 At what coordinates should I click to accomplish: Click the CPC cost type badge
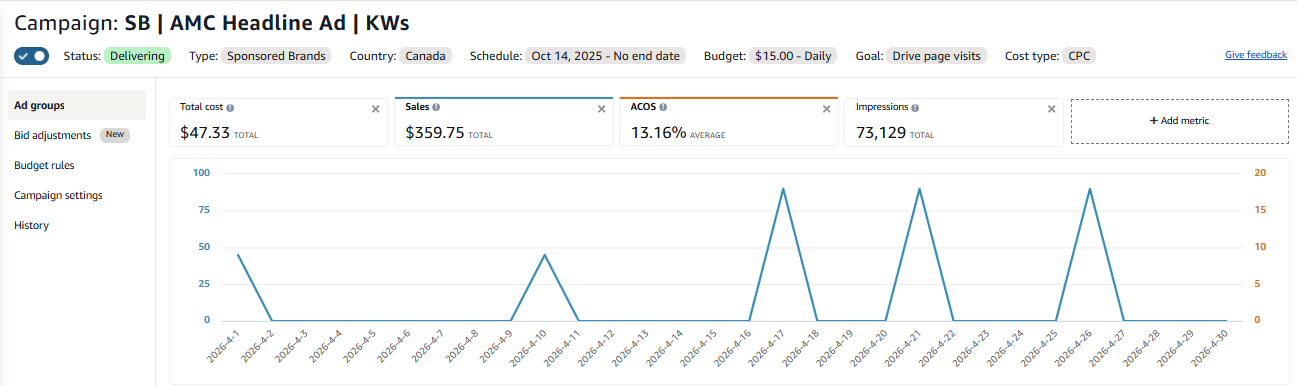click(x=1079, y=56)
